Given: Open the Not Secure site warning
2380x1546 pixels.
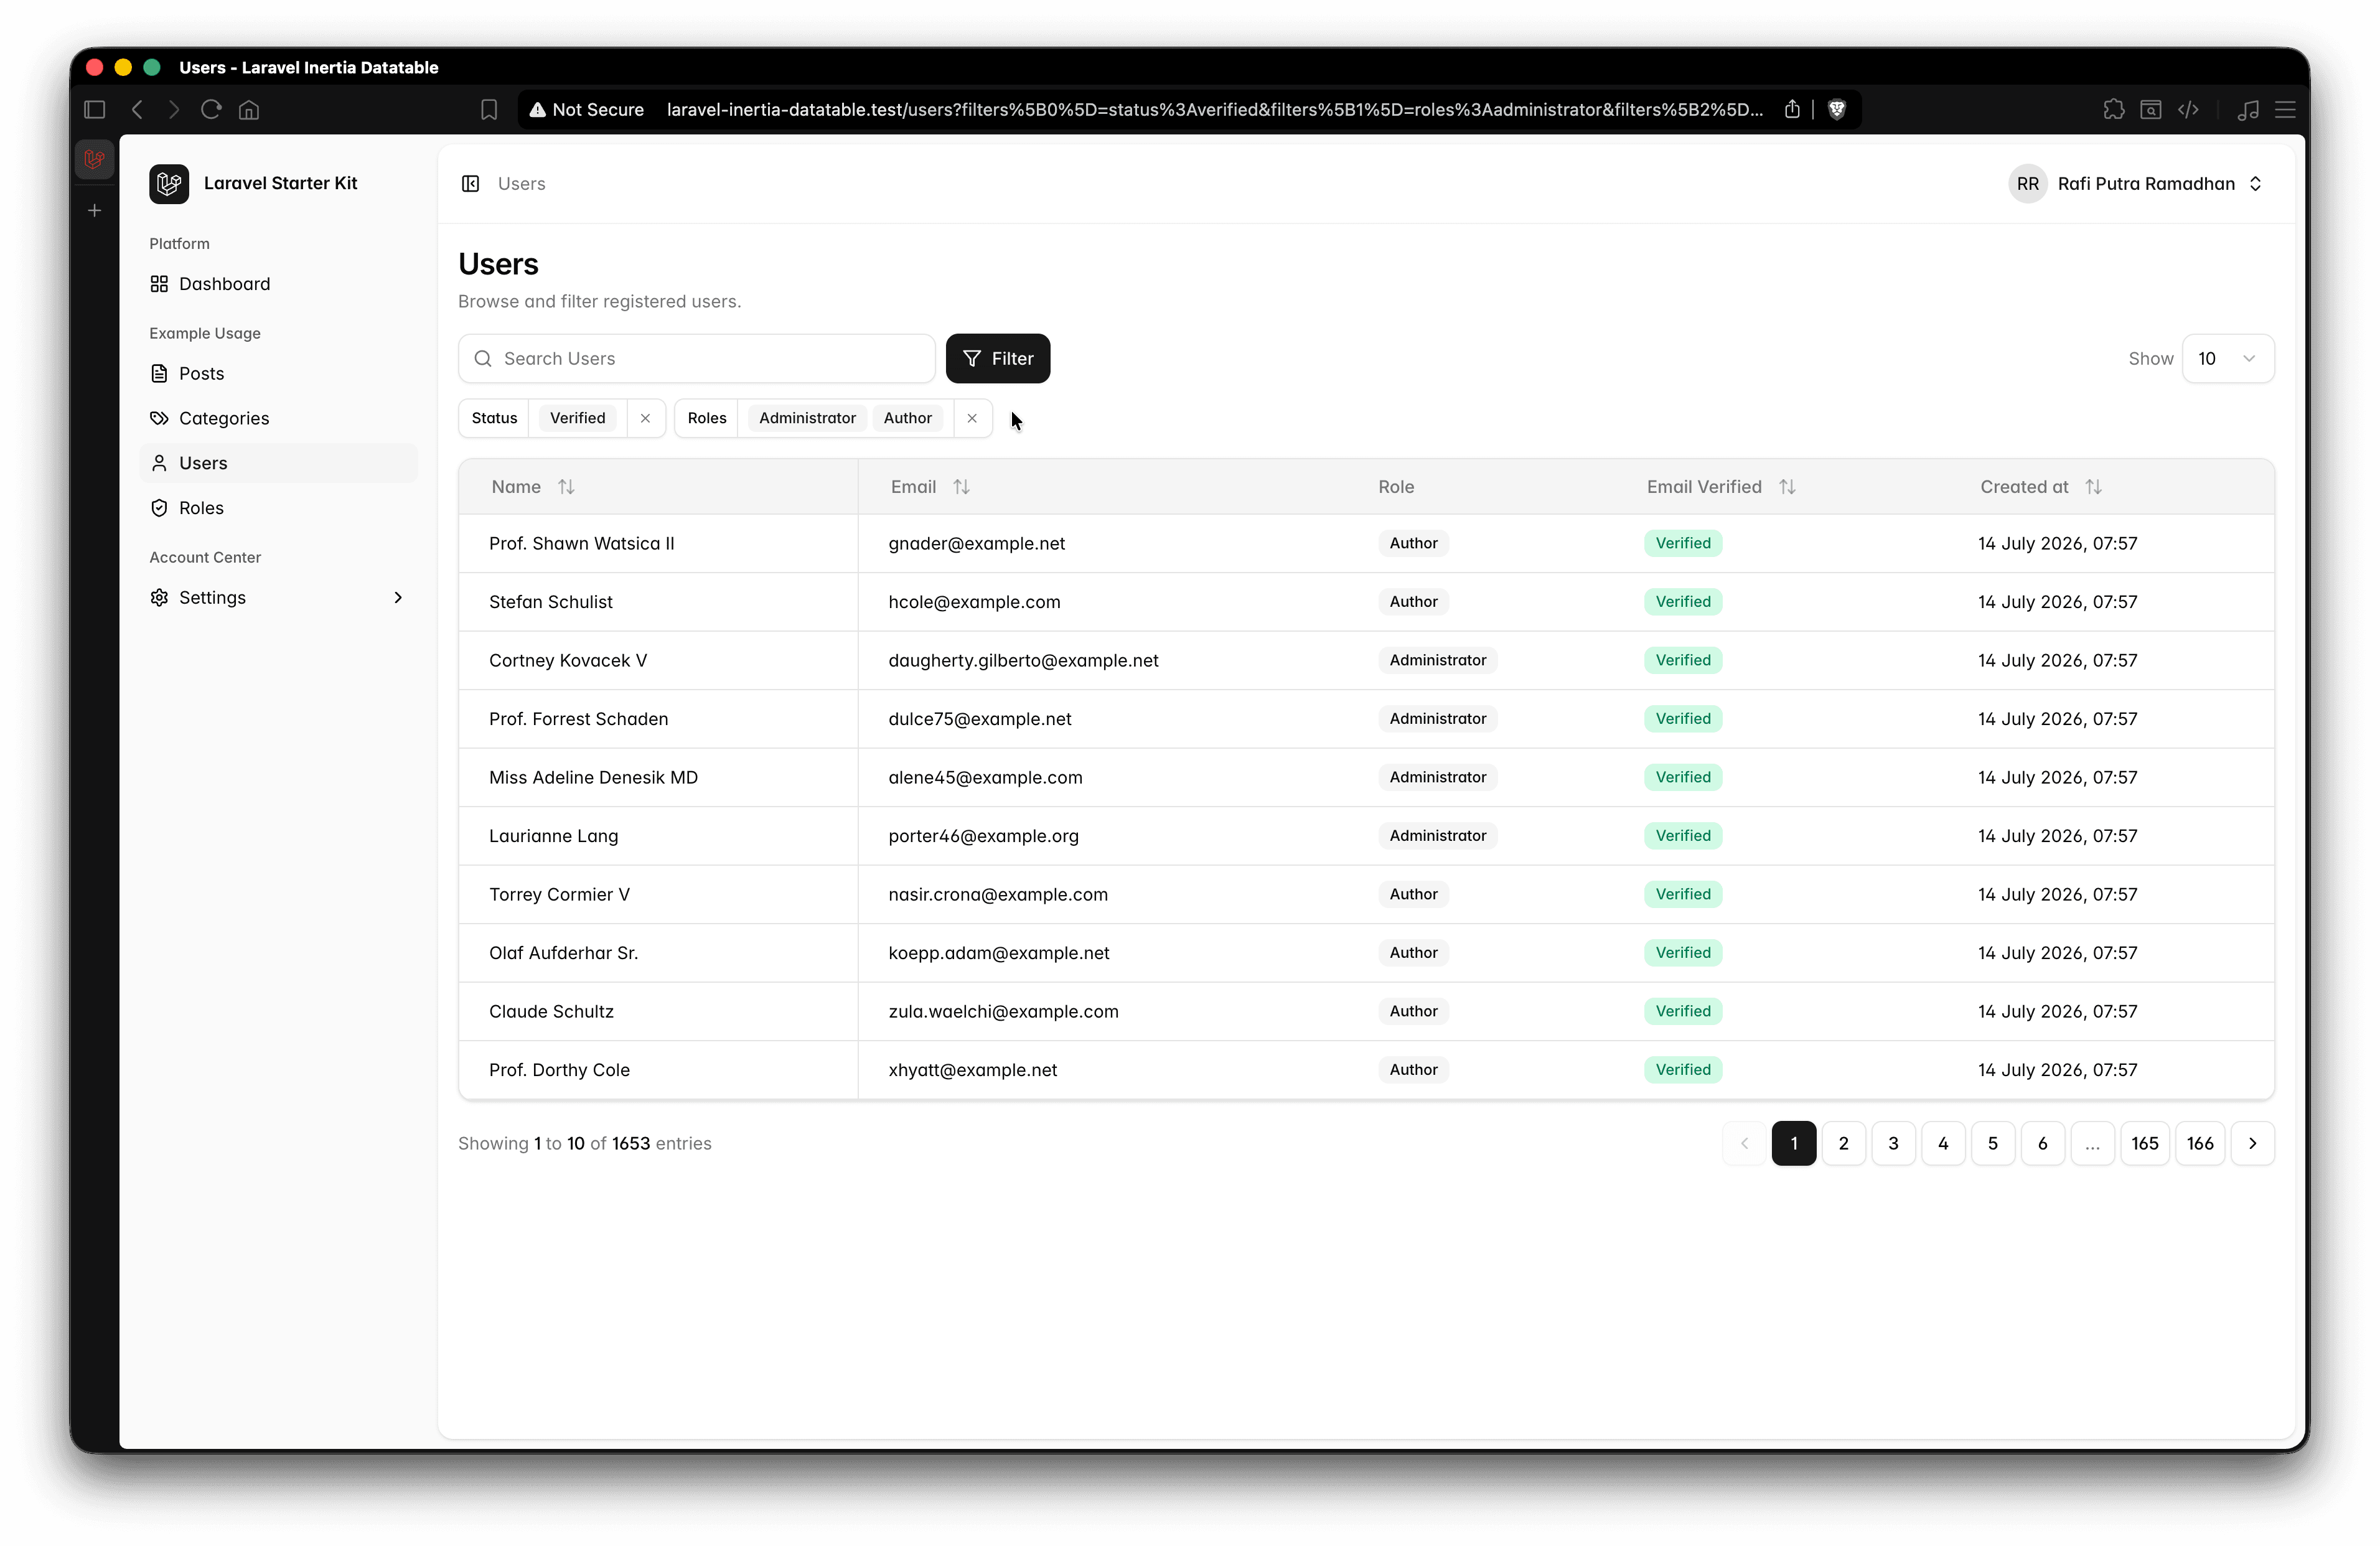Looking at the screenshot, I should (586, 109).
